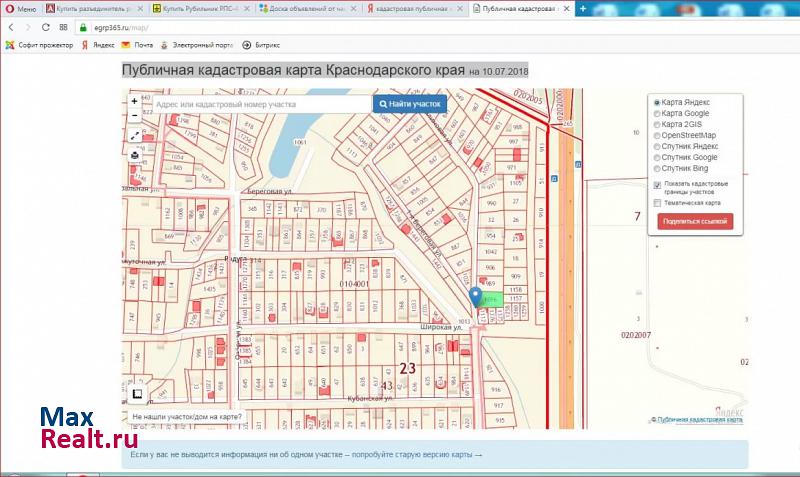
Task: Select OpenStreetMap as map layer
Action: coord(656,135)
